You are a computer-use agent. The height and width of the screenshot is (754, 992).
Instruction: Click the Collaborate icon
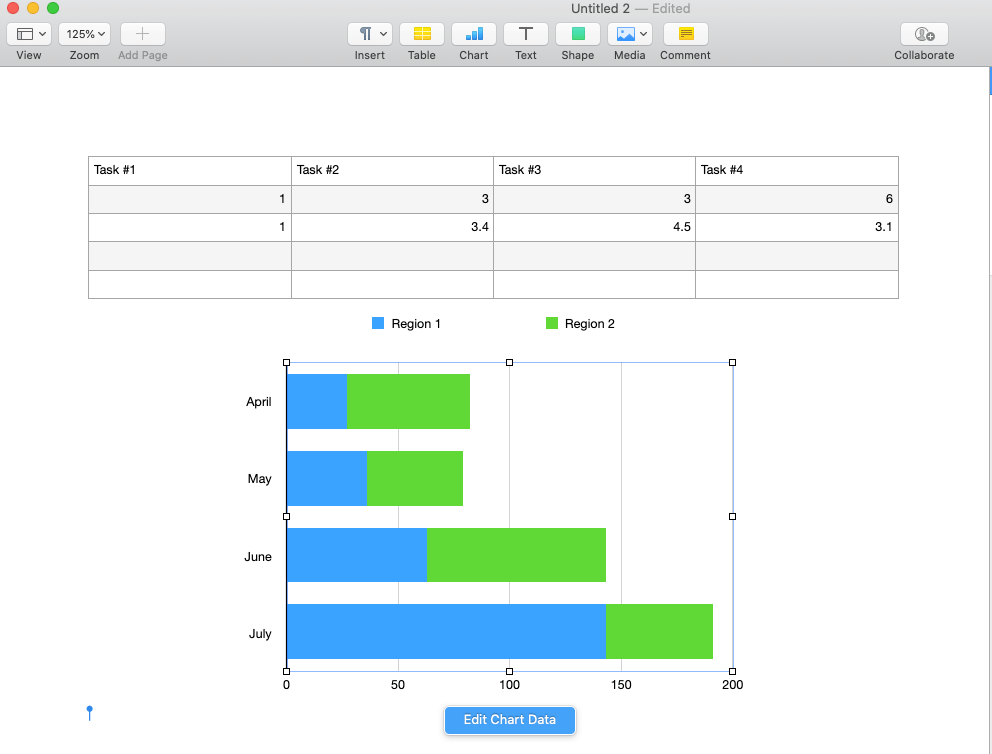coord(924,34)
